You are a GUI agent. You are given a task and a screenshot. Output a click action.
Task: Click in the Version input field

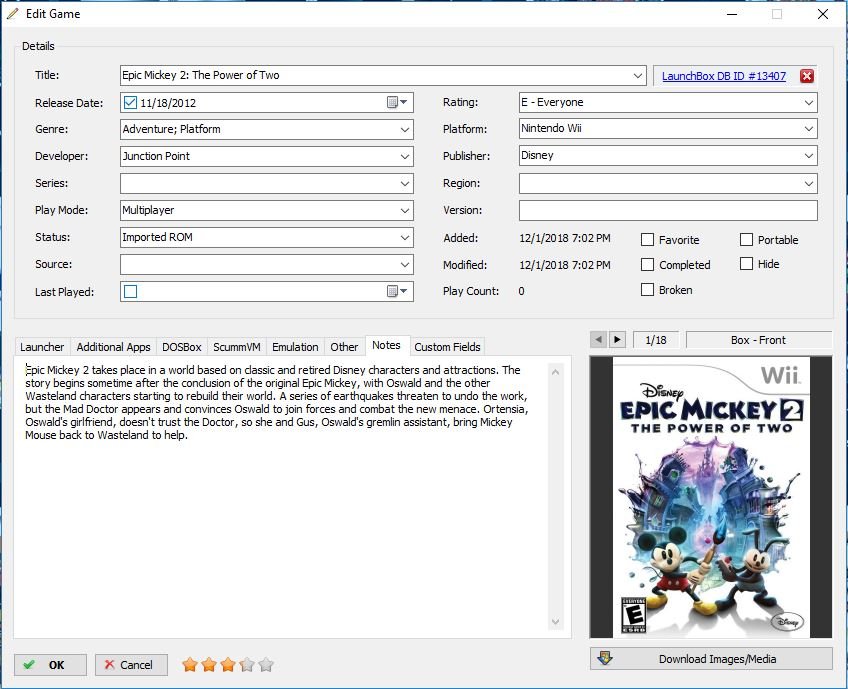click(x=668, y=210)
